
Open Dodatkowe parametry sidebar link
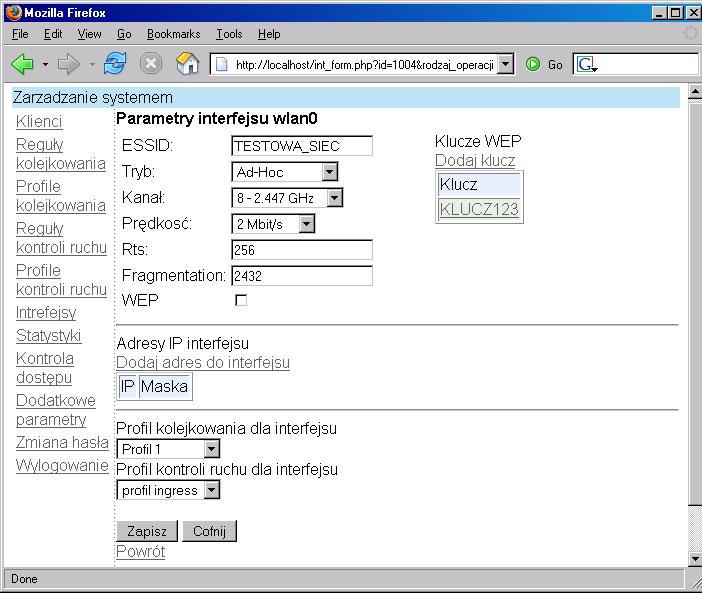[56, 410]
